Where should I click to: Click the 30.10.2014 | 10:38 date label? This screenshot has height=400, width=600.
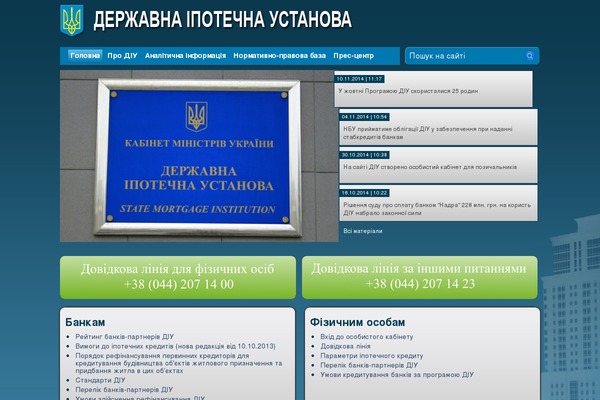[364, 155]
